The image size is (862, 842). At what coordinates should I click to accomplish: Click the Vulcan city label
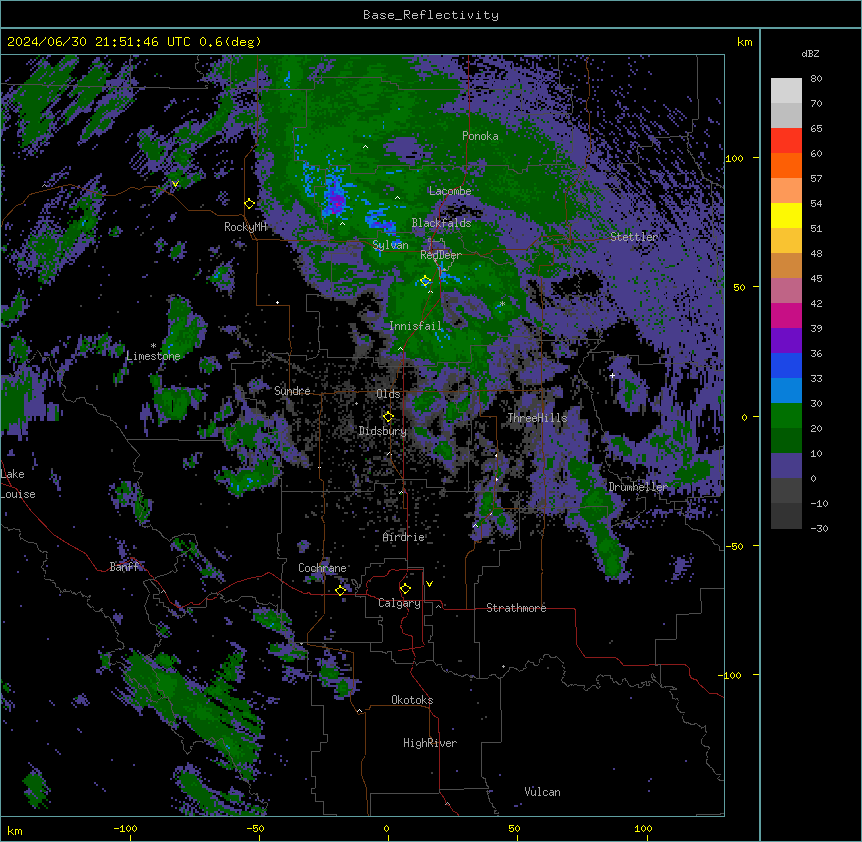(x=542, y=792)
